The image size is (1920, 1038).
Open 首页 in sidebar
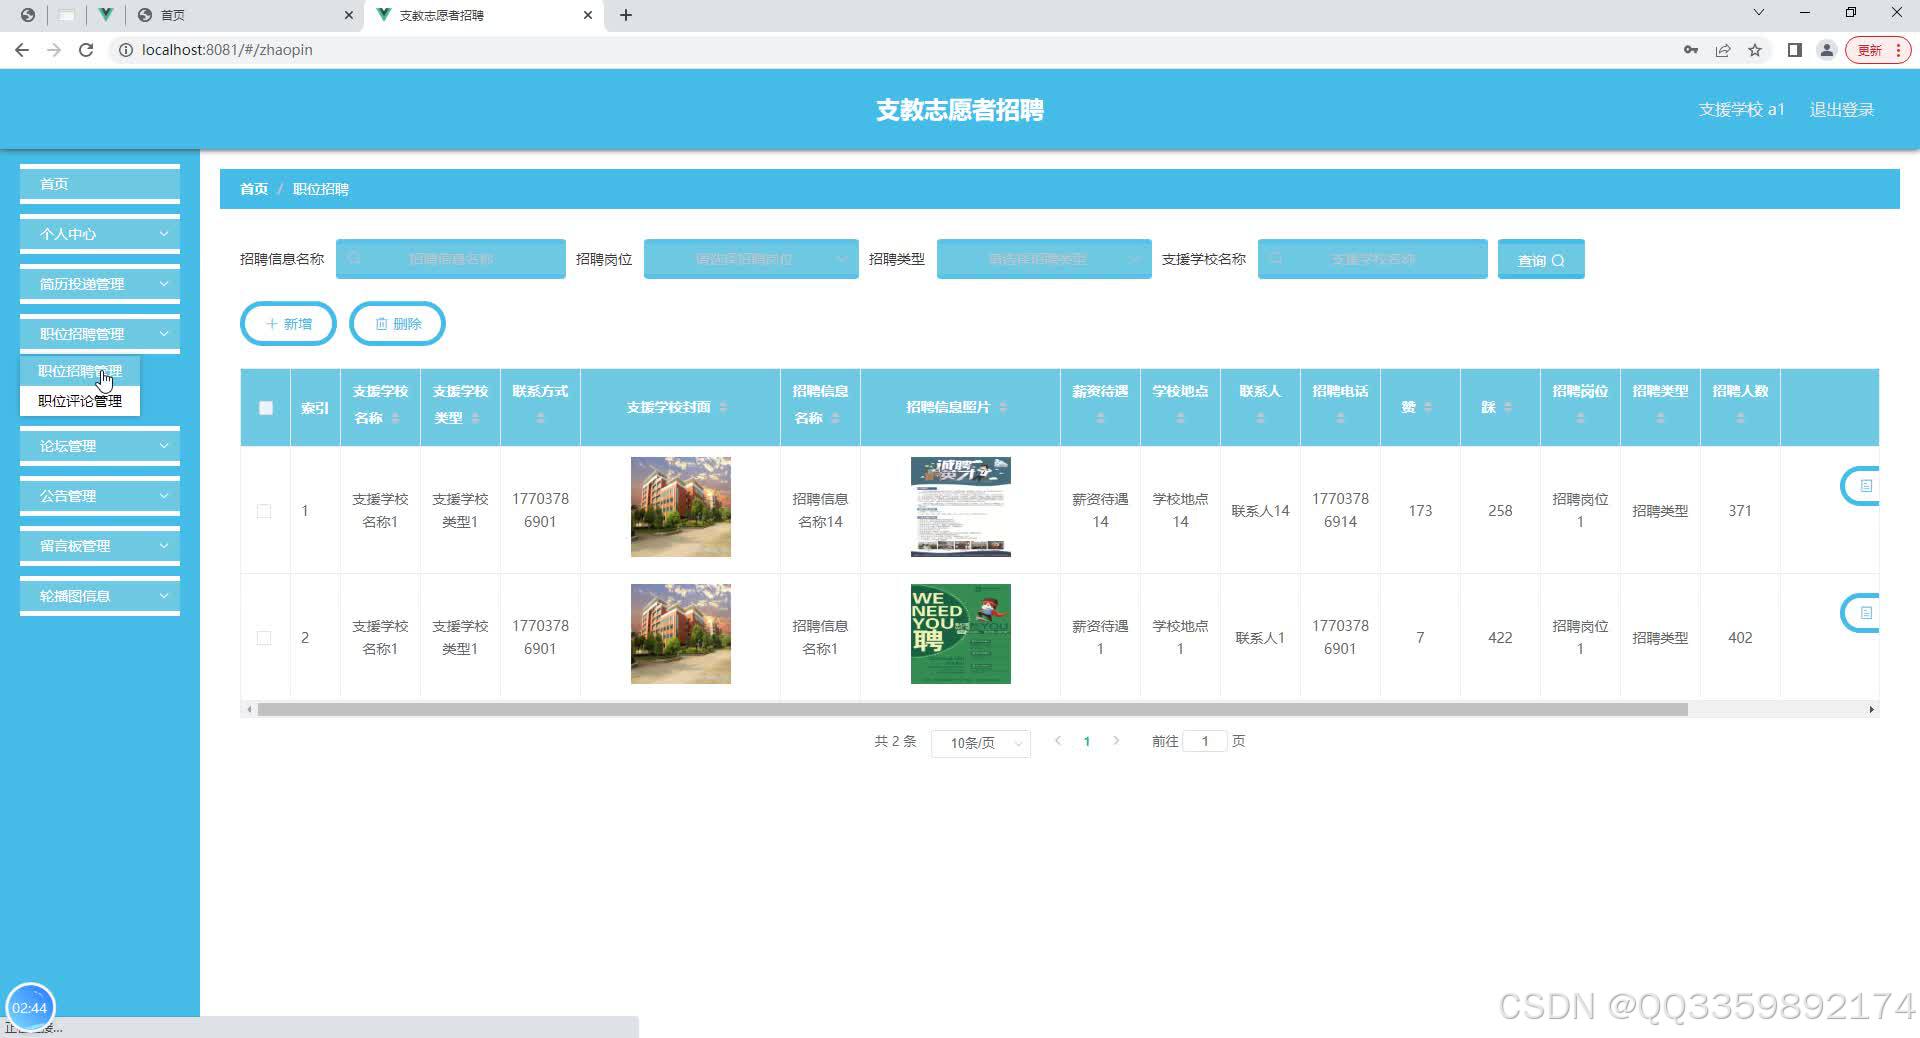point(100,184)
